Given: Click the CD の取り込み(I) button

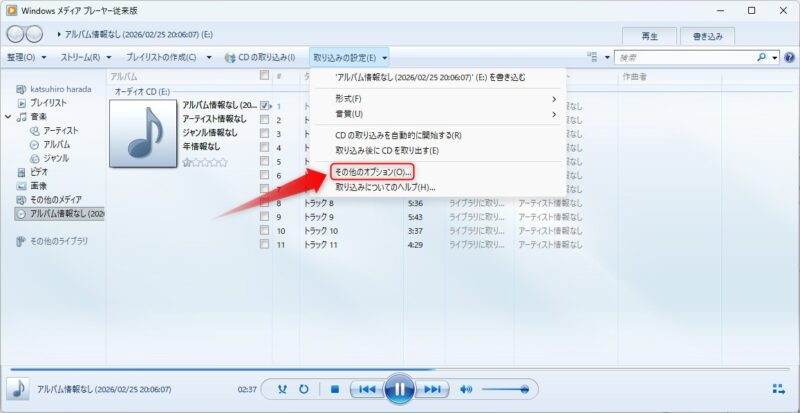Looking at the screenshot, I should pyautogui.click(x=260, y=58).
